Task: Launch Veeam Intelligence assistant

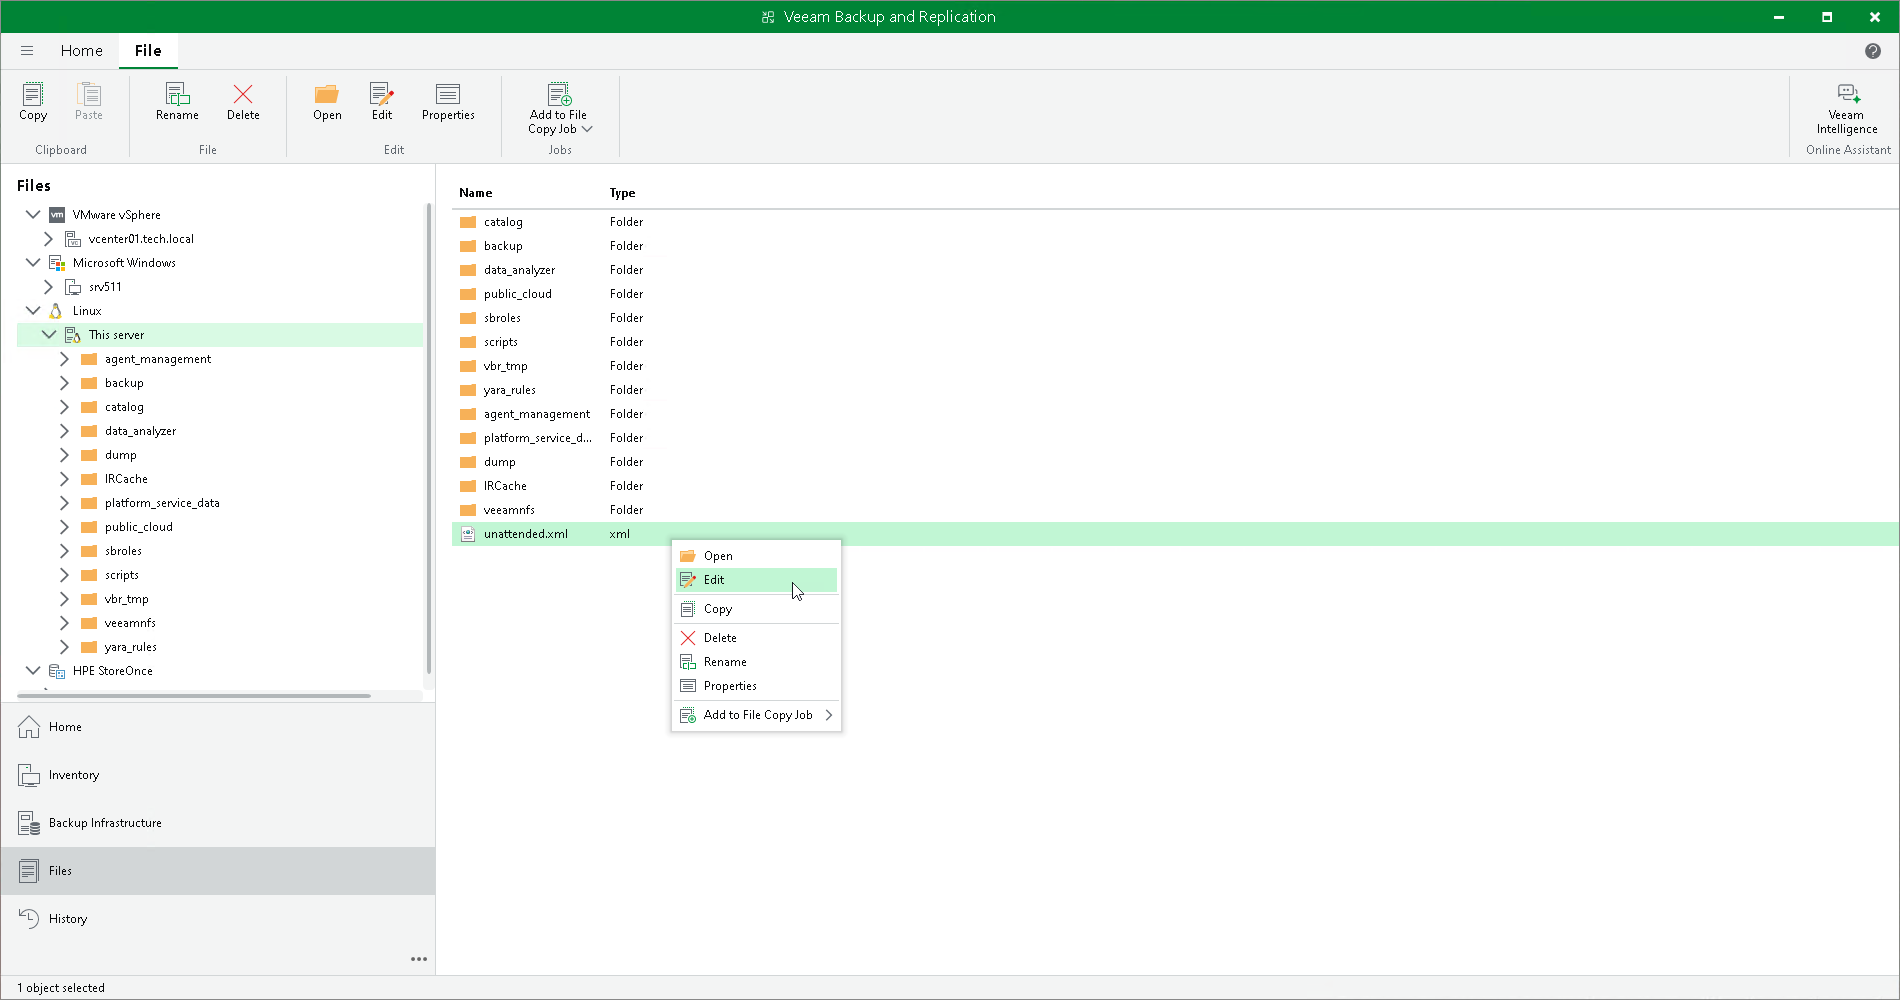Action: [x=1847, y=108]
